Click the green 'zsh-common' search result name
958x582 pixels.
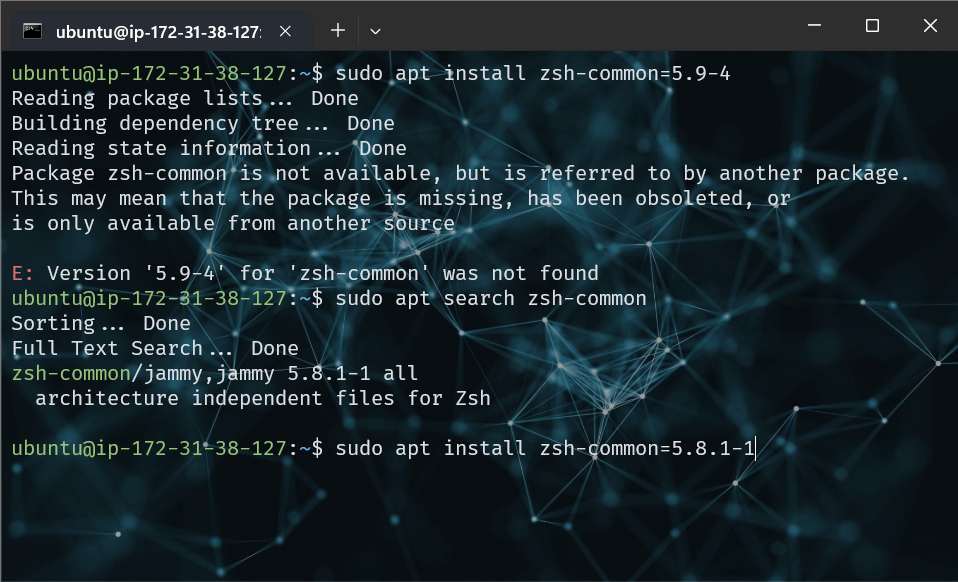coord(70,373)
